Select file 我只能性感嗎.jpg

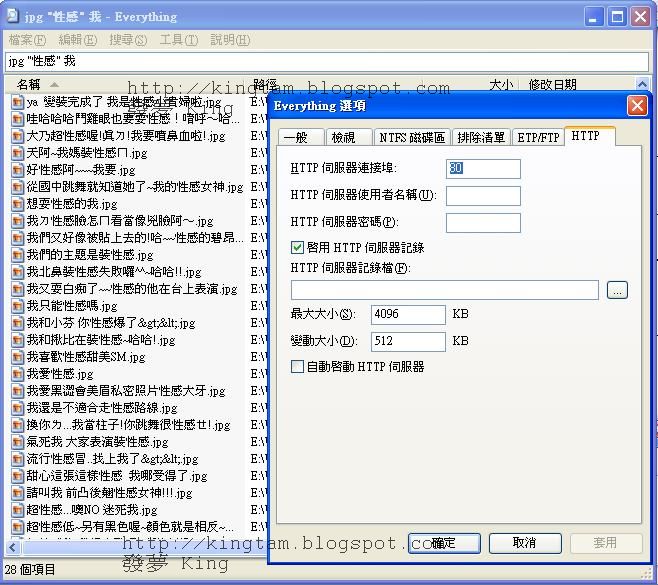tap(72, 306)
